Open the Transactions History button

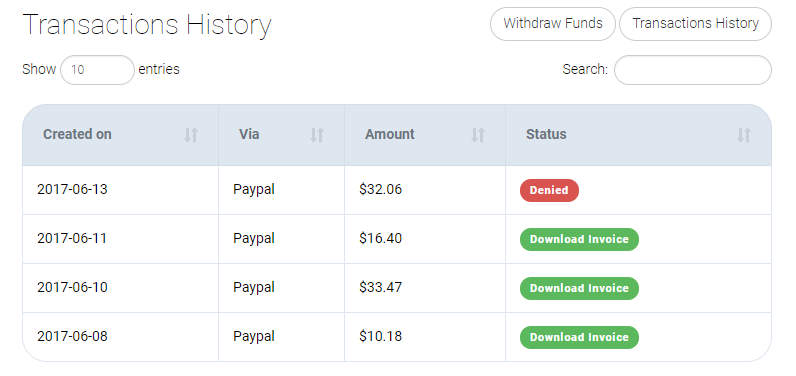tap(695, 24)
